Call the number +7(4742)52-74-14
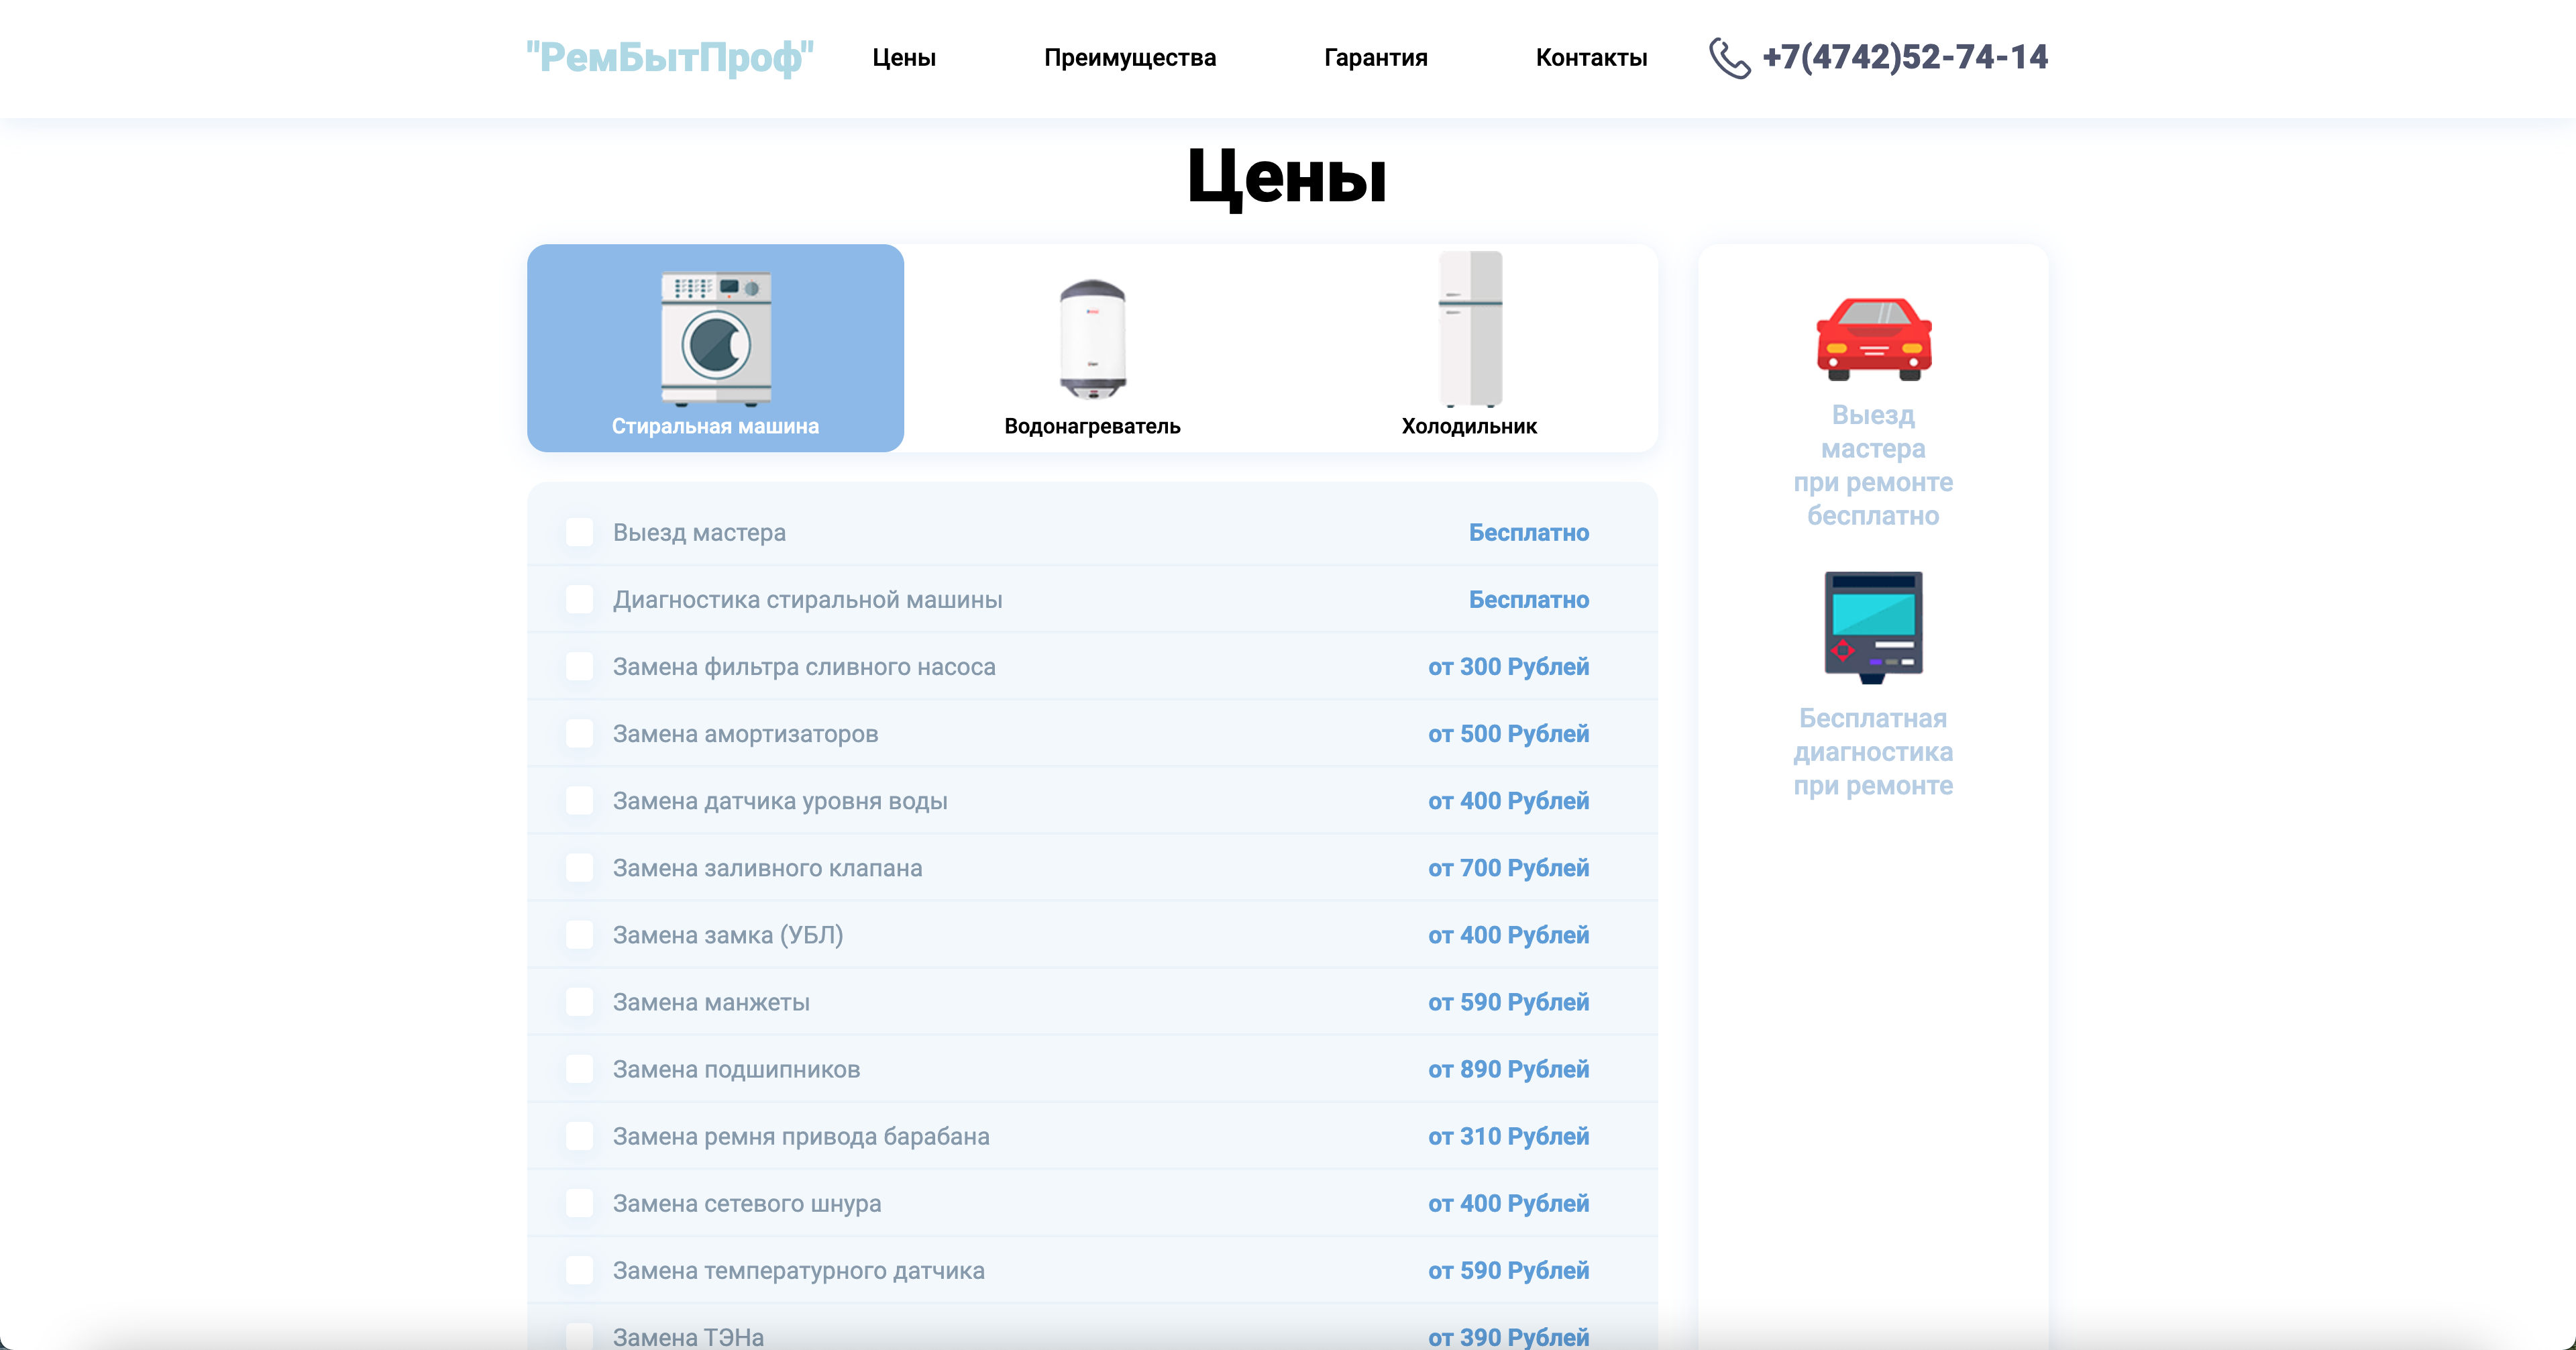 click(1905, 57)
